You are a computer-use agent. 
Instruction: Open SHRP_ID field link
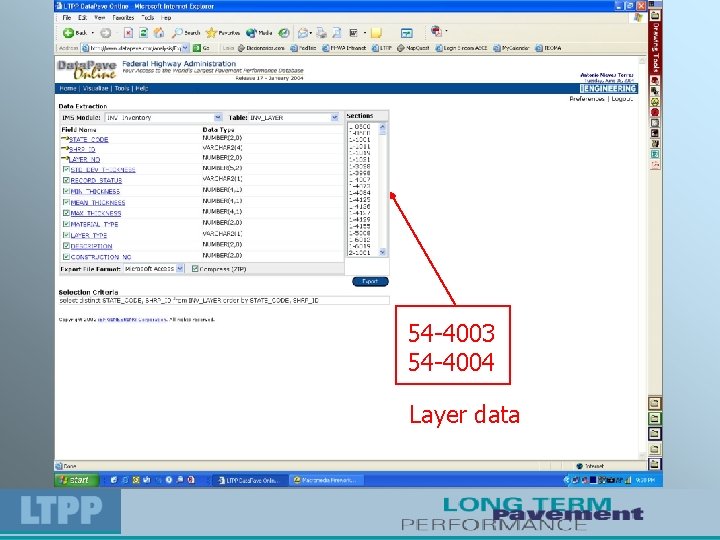(x=82, y=149)
